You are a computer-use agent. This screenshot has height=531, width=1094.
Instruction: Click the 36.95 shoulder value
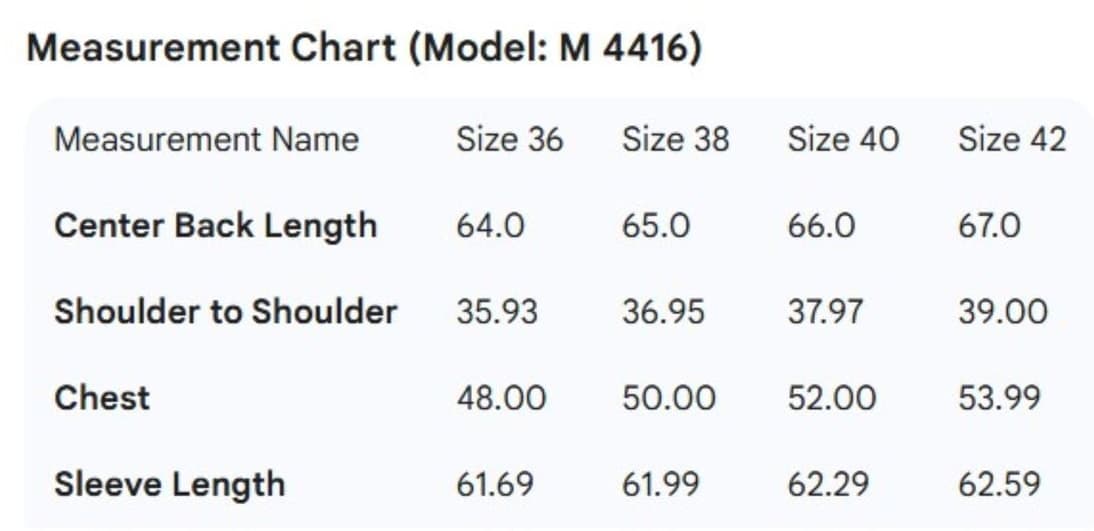point(663,312)
